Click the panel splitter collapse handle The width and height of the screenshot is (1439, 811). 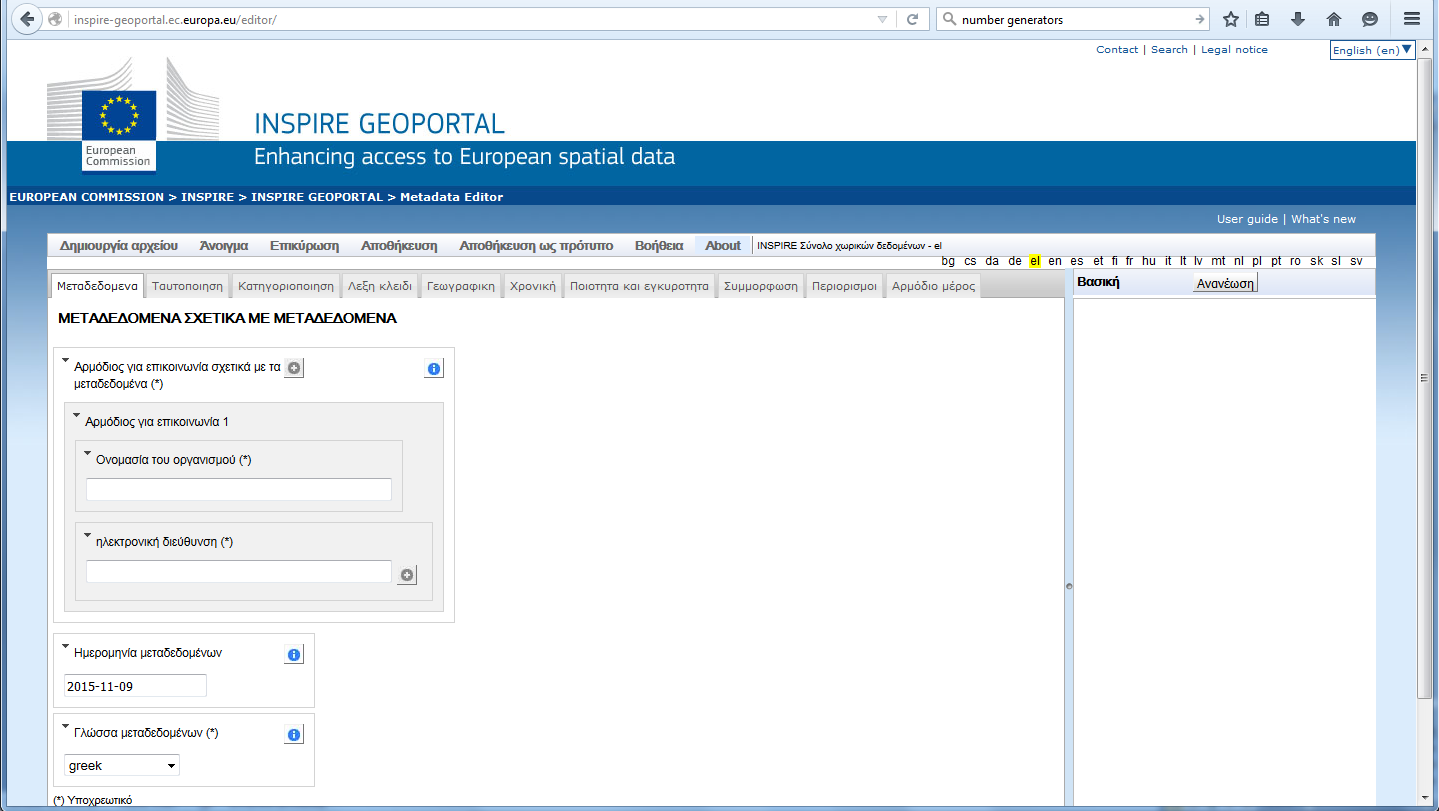click(x=1068, y=586)
